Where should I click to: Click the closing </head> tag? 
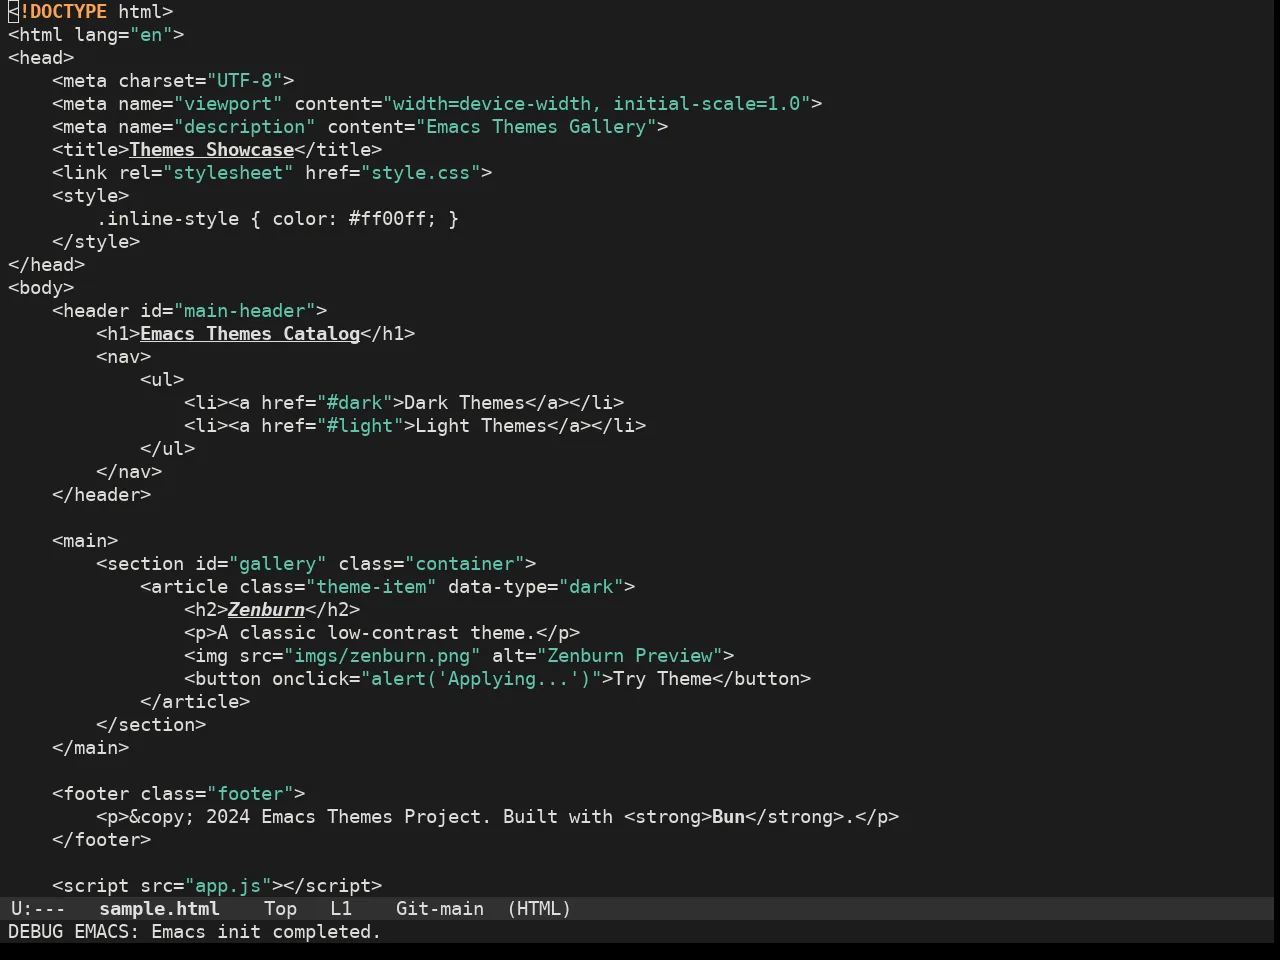coord(47,265)
